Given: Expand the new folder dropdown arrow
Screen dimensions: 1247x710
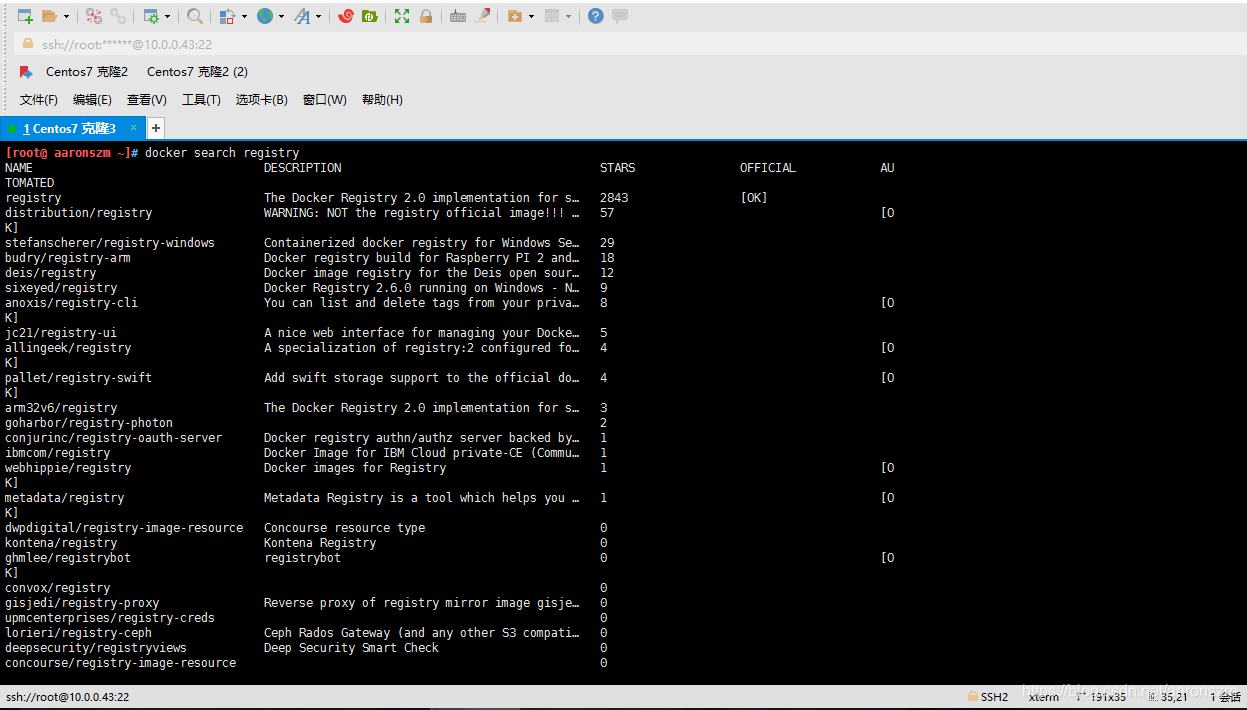Looking at the screenshot, I should tap(531, 16).
